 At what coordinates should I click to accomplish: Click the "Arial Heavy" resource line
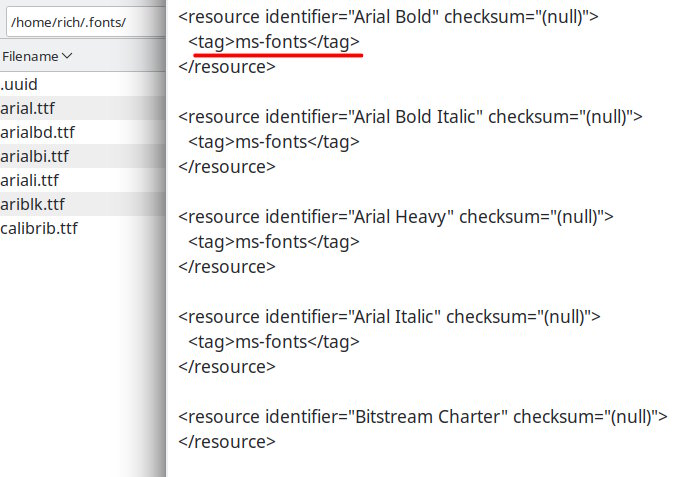pos(395,217)
